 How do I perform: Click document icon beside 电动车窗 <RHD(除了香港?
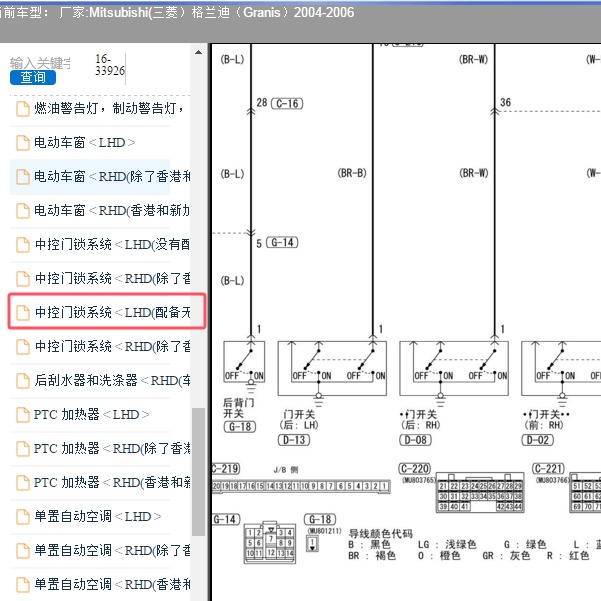click(23, 177)
